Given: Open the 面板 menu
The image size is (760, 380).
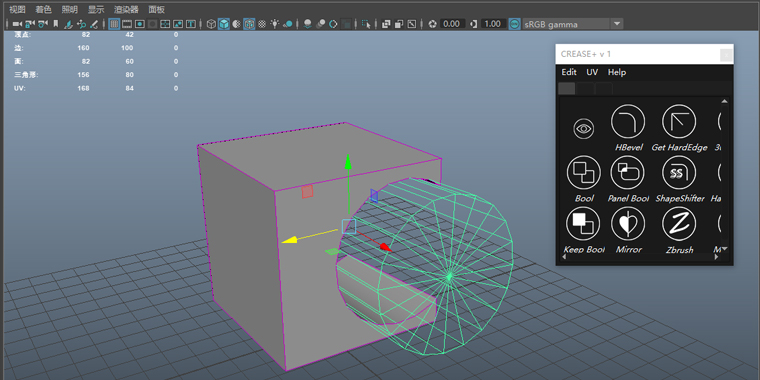Looking at the screenshot, I should pos(156,9).
